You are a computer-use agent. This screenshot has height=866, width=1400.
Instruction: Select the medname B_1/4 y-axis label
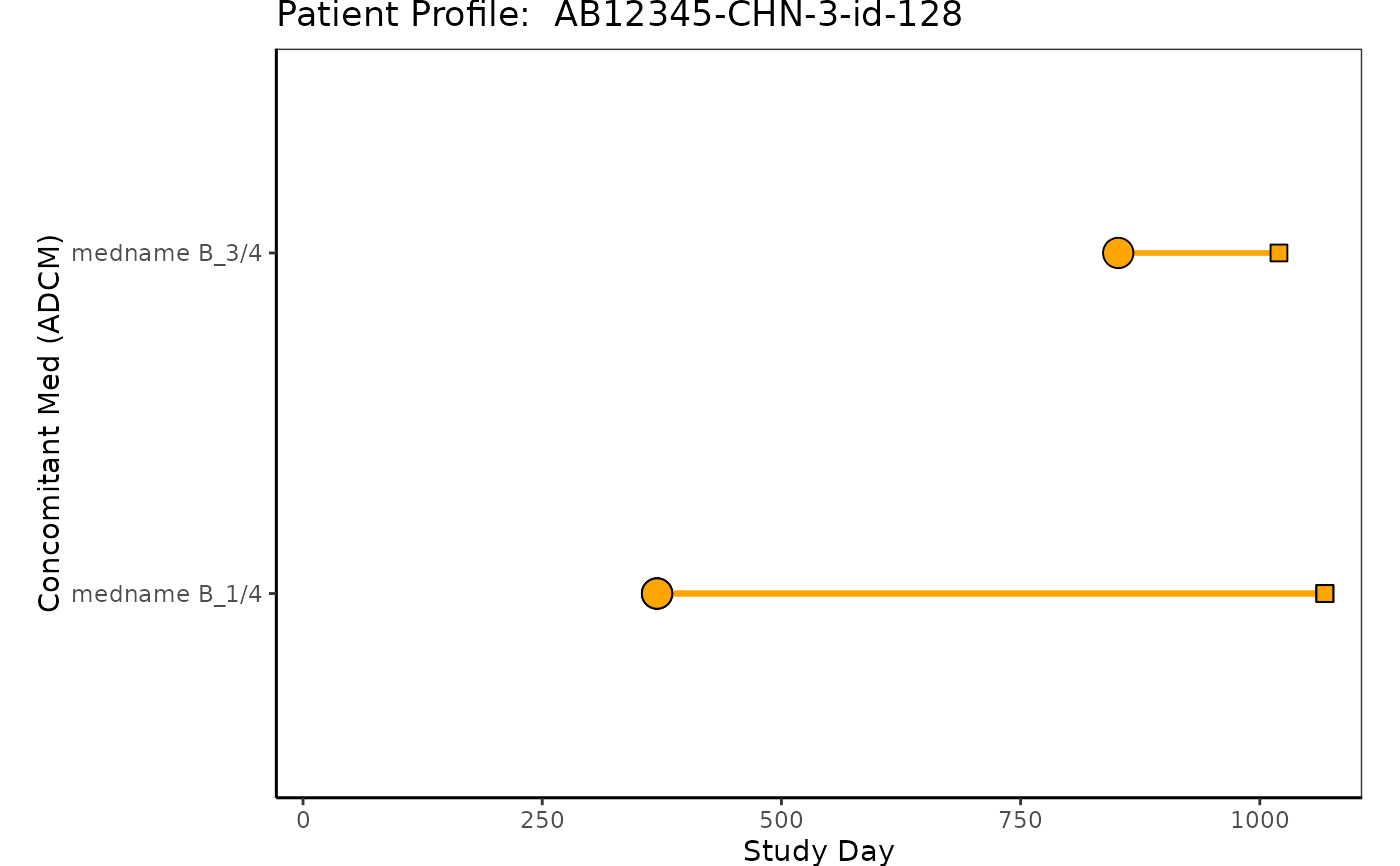(x=166, y=593)
